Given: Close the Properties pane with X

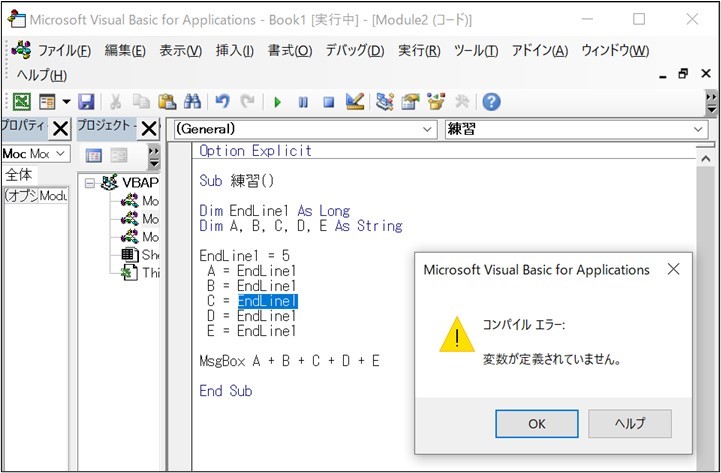Looking at the screenshot, I should coord(60,129).
